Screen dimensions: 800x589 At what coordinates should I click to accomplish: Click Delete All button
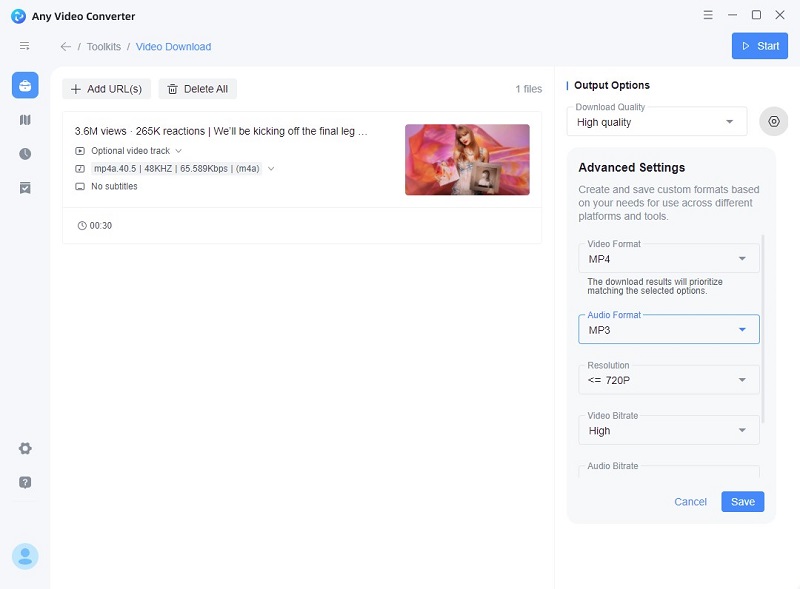(x=197, y=89)
